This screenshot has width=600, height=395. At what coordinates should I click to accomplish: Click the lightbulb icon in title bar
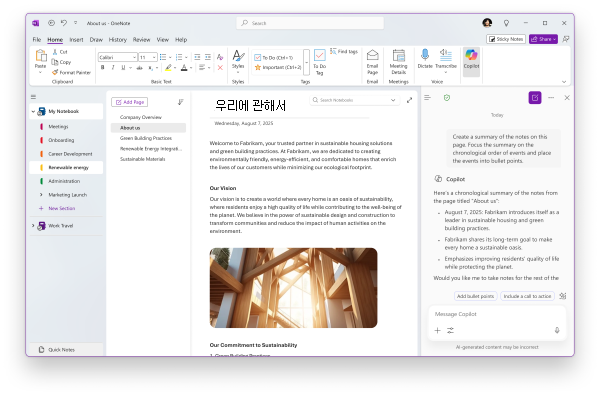506,23
